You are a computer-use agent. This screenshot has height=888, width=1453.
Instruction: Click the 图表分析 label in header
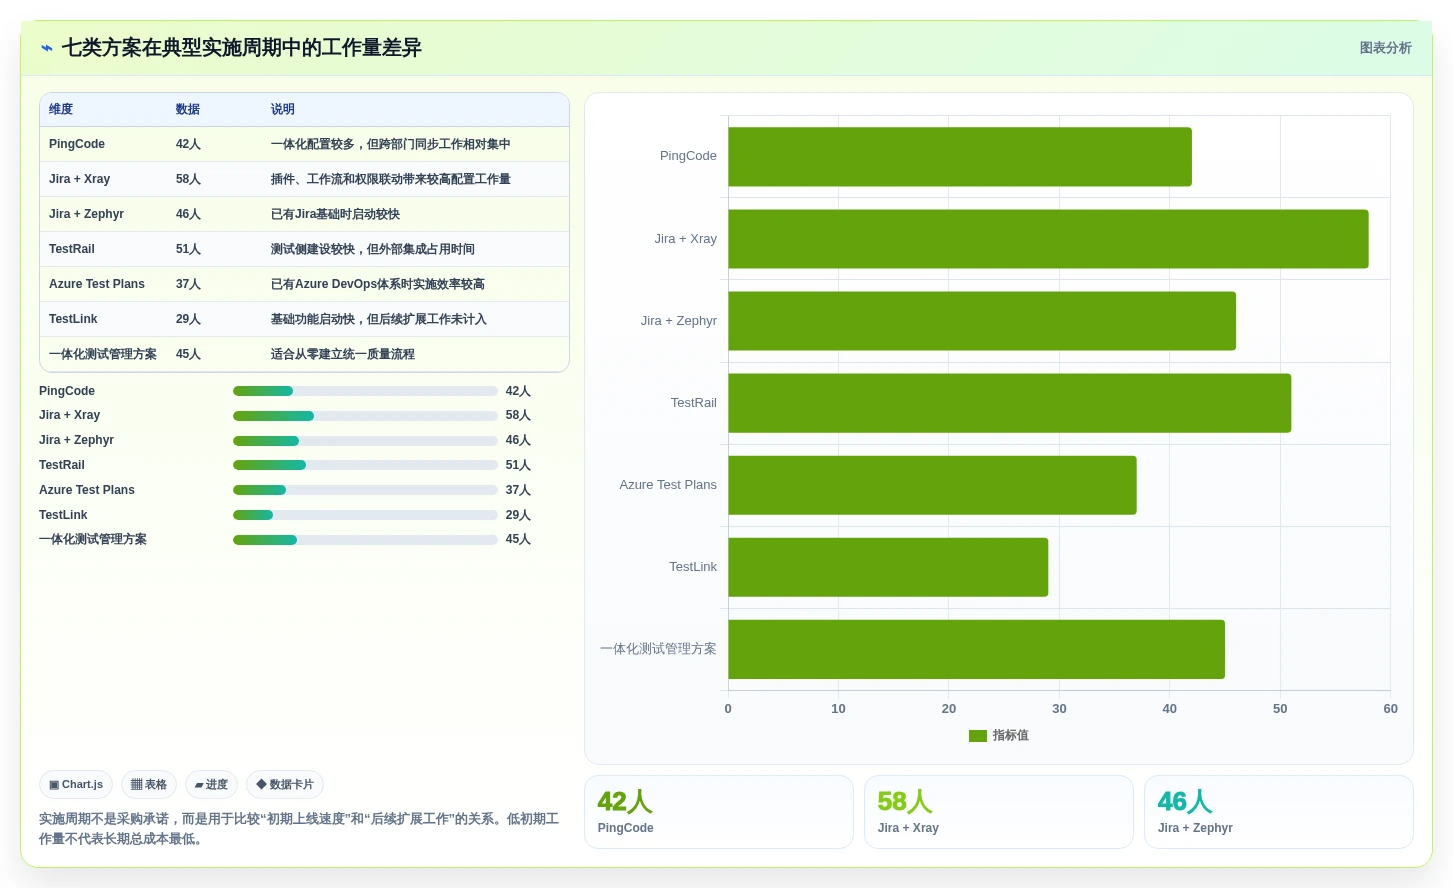tap(1385, 48)
